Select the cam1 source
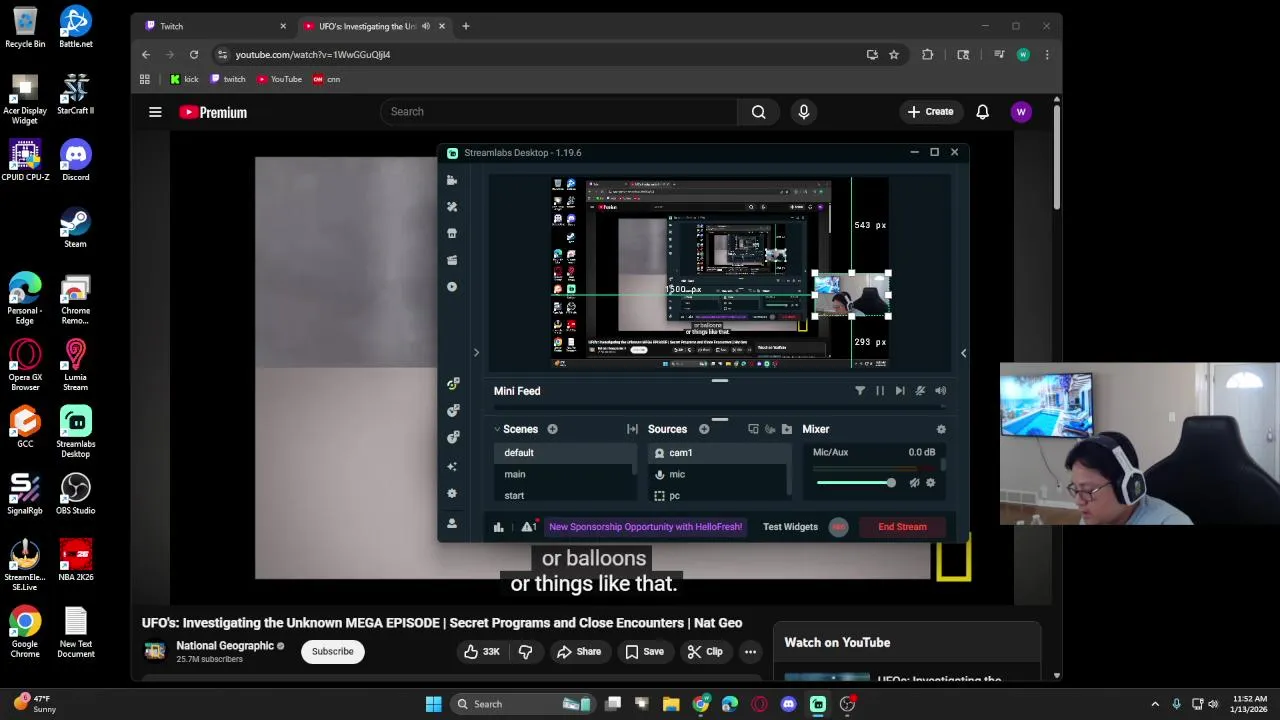Image resolution: width=1280 pixels, height=720 pixels. coord(720,453)
